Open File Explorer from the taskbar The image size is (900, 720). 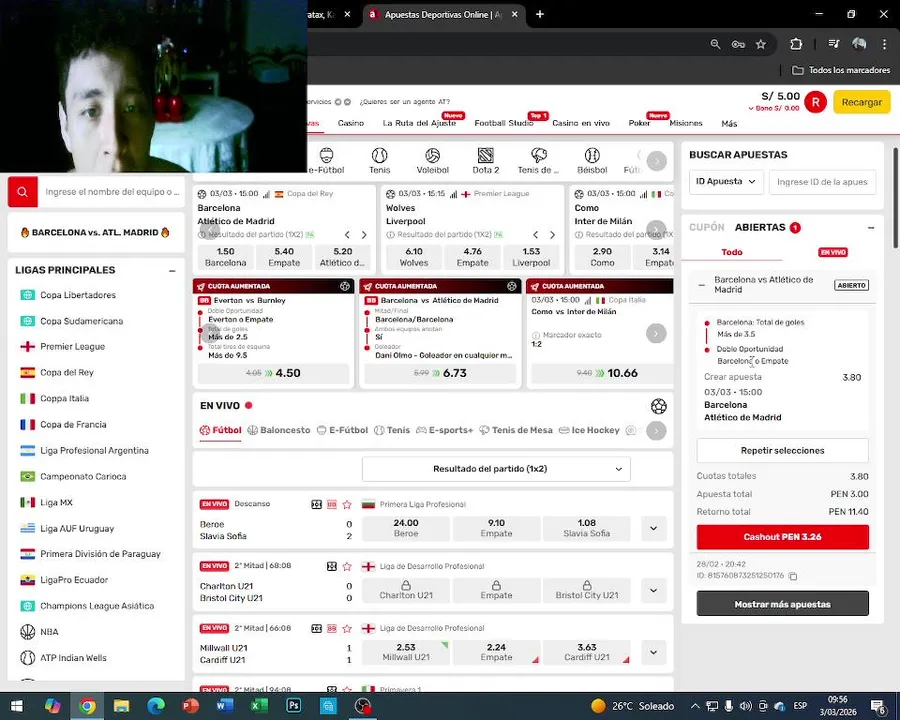[121, 705]
